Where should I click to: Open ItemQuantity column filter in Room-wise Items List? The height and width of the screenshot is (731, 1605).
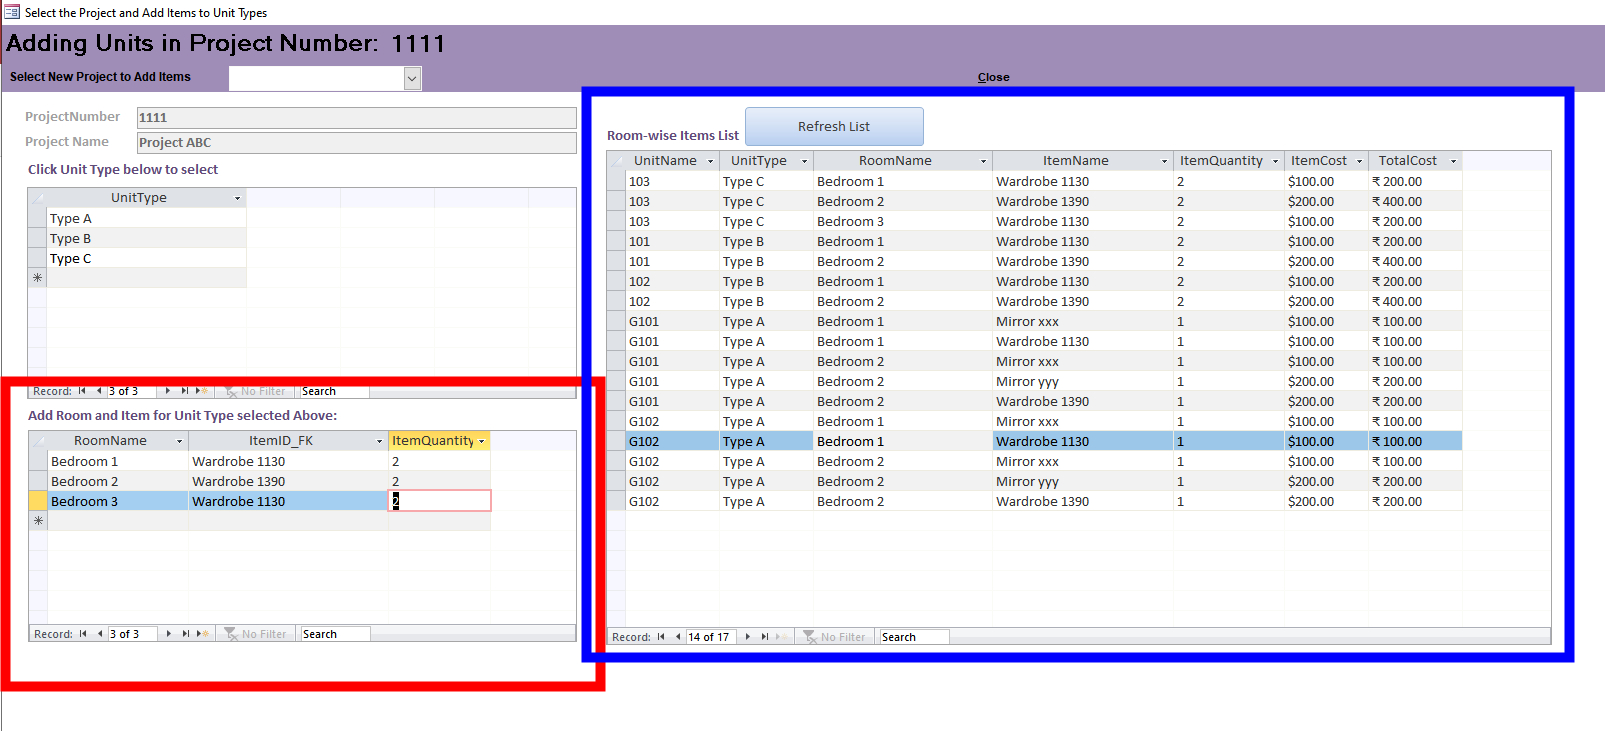[1275, 161]
